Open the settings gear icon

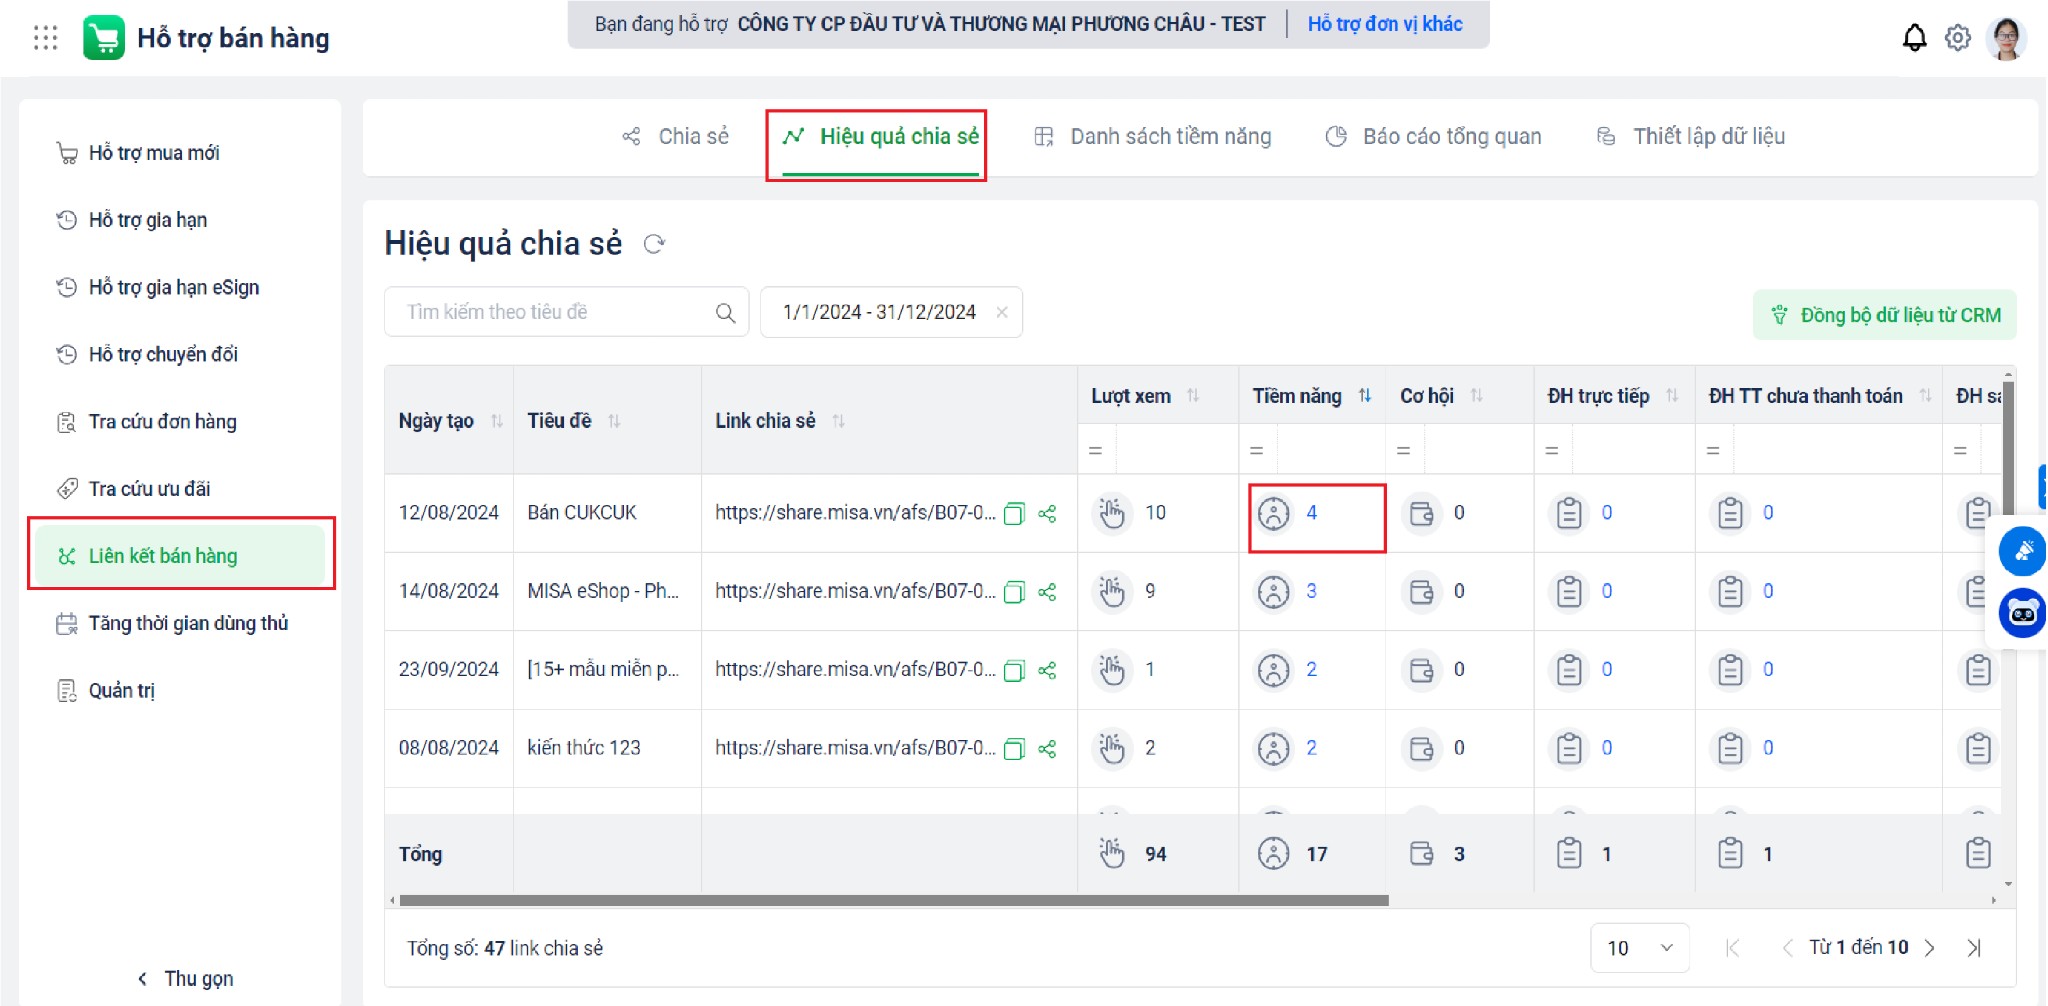(x=1957, y=38)
